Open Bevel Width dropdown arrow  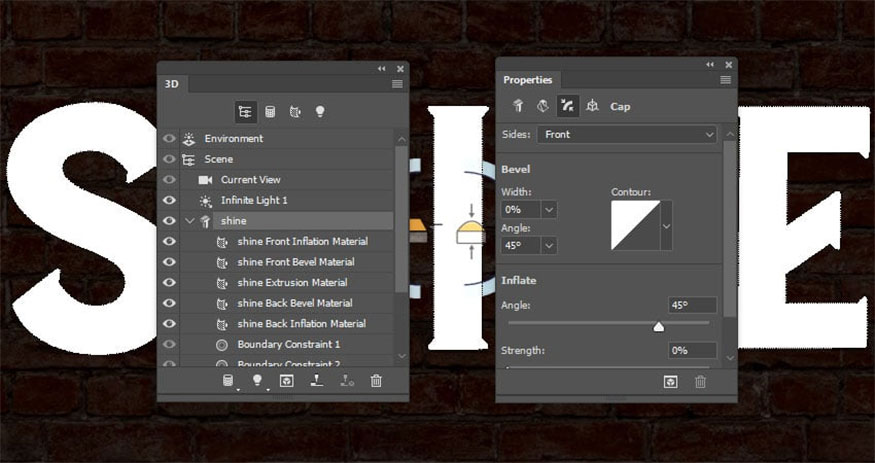(x=549, y=210)
